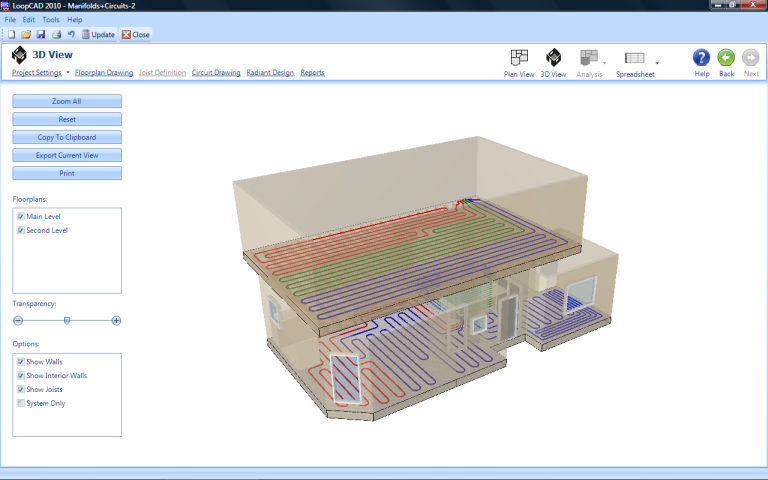This screenshot has height=480, width=768.
Task: Open the Help menu
Action: [74, 20]
